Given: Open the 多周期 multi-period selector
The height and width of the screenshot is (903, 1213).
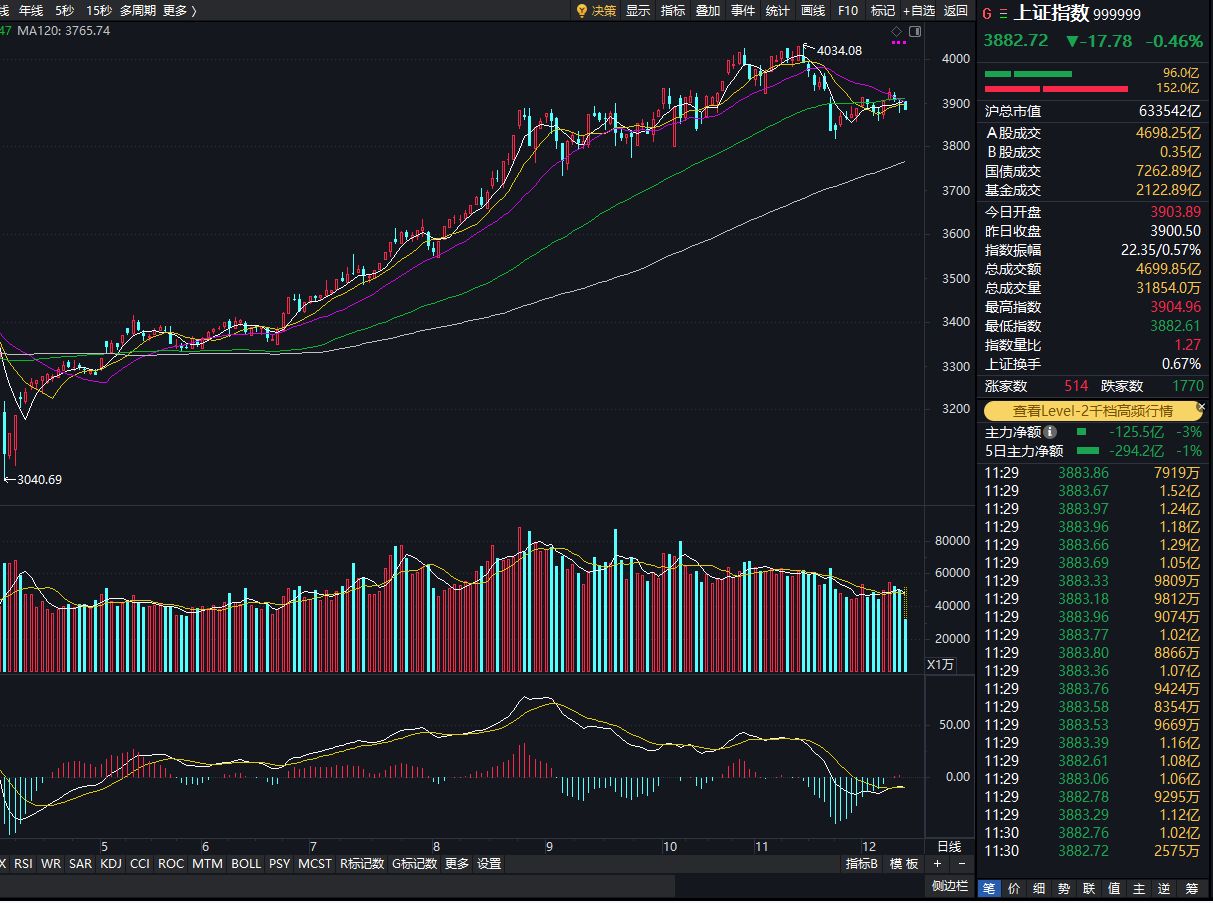Looking at the screenshot, I should 137,10.
